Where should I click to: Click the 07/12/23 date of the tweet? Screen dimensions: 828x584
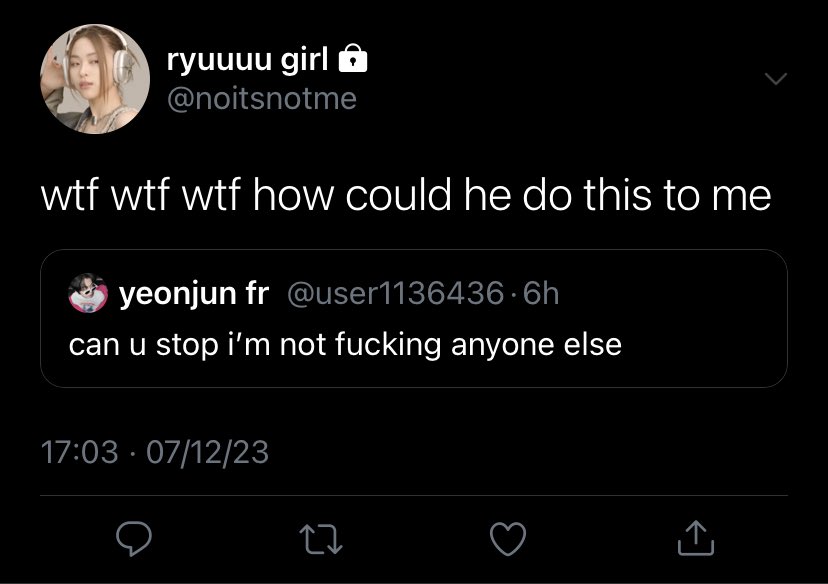208,453
